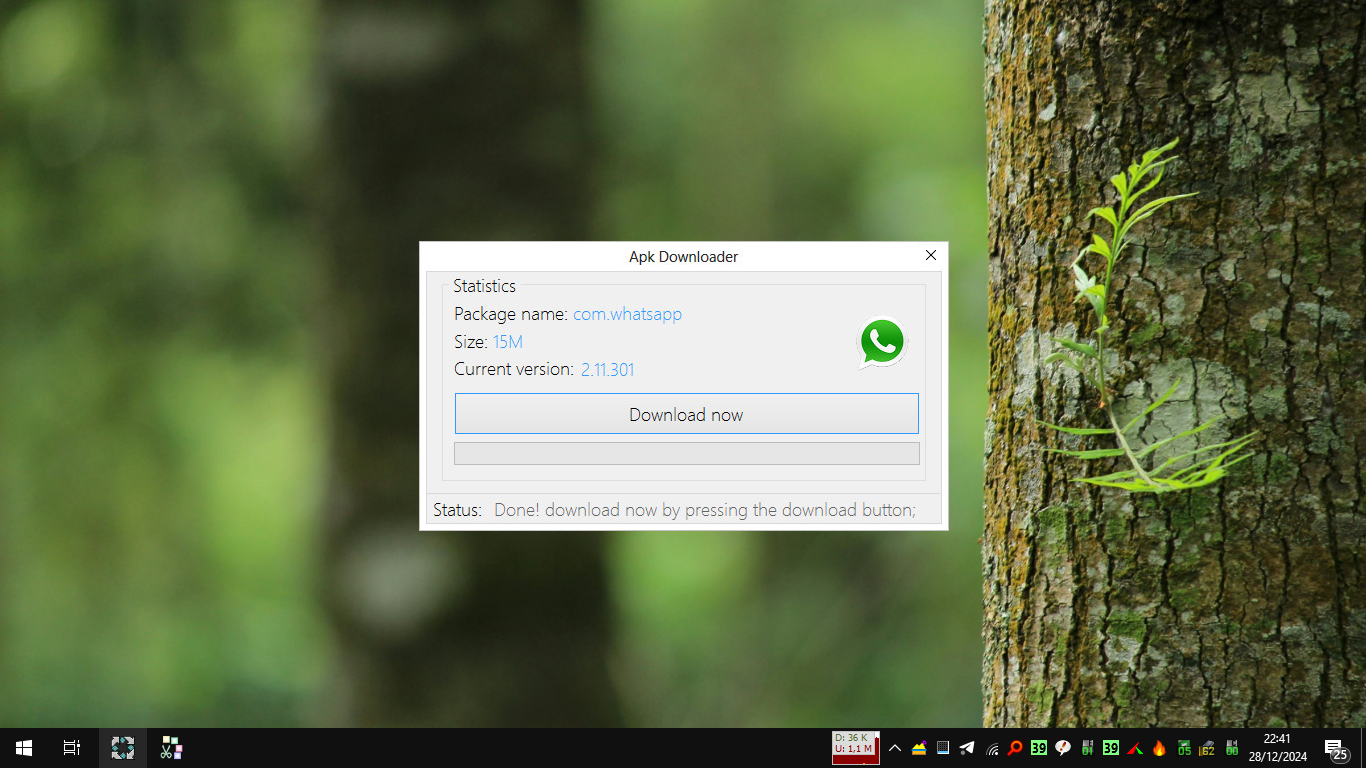
Task: Click the speech bubble tray icon
Action: pyautogui.click(x=1063, y=748)
